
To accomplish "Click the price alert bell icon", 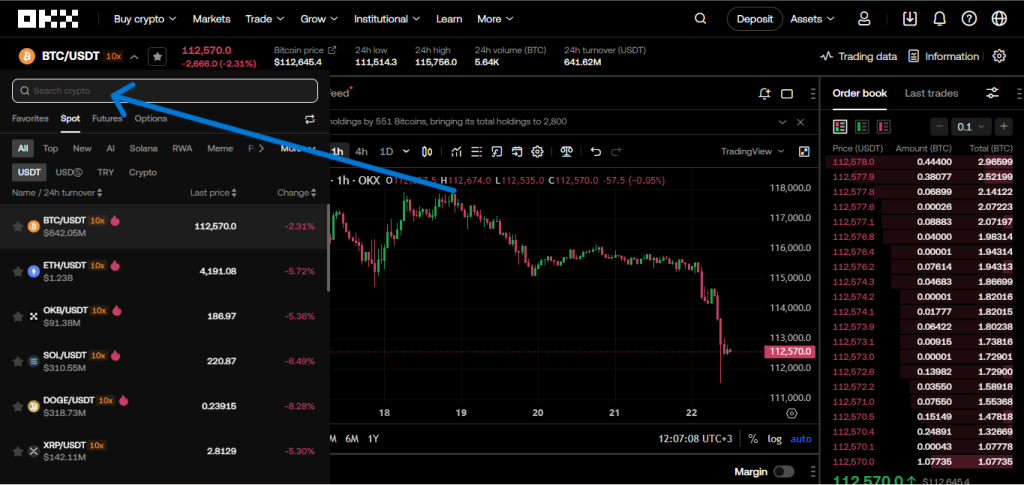I will pos(765,94).
